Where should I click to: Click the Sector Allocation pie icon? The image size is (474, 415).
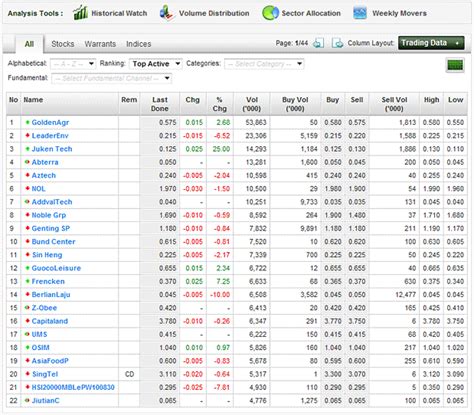(x=270, y=13)
